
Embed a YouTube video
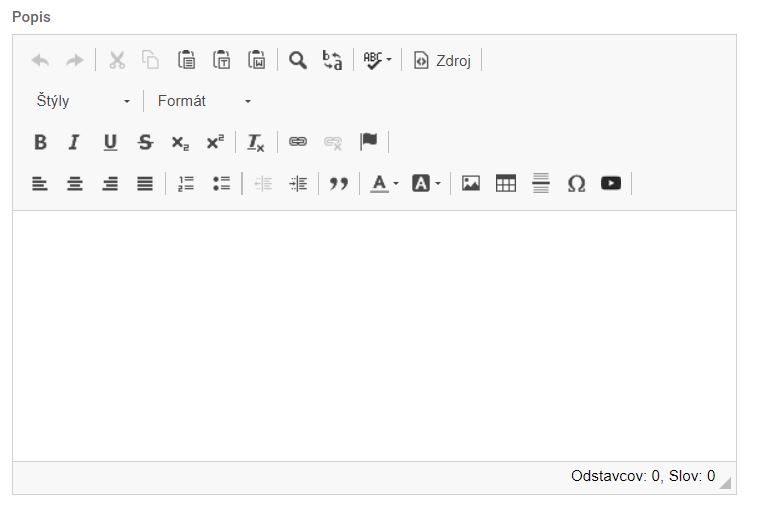click(x=611, y=183)
